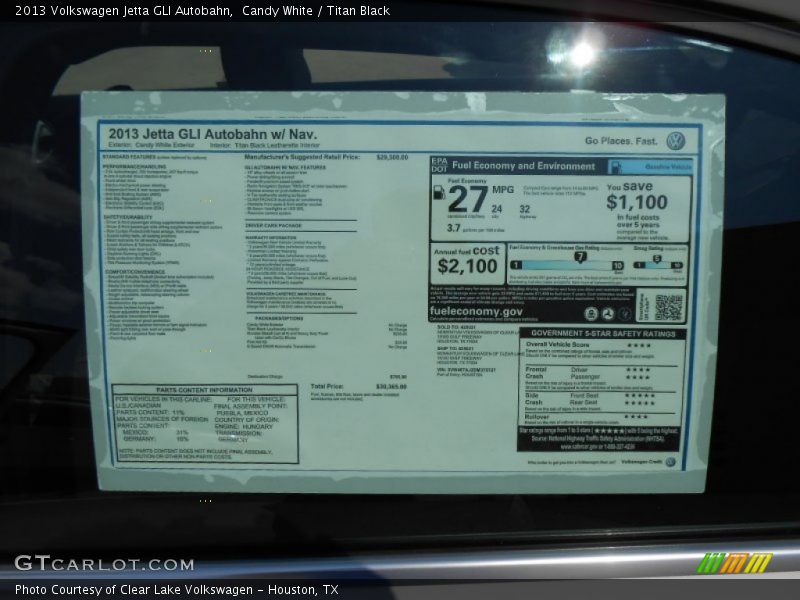Select the smog rating marker 5
800x600 pixels.
pyautogui.click(x=657, y=259)
